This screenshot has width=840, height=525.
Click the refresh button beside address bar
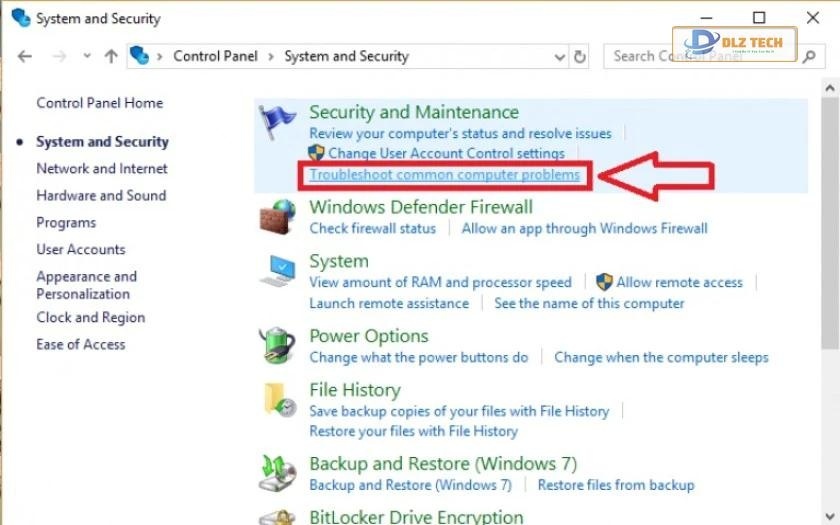pos(580,56)
